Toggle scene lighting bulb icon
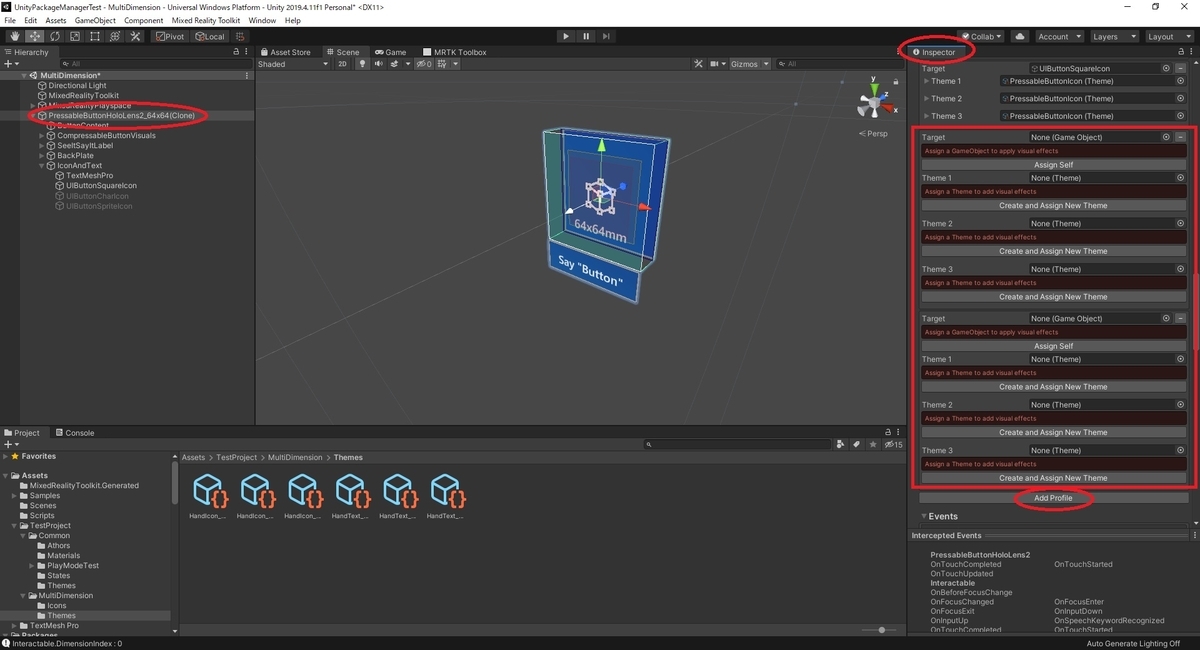 tap(363, 64)
